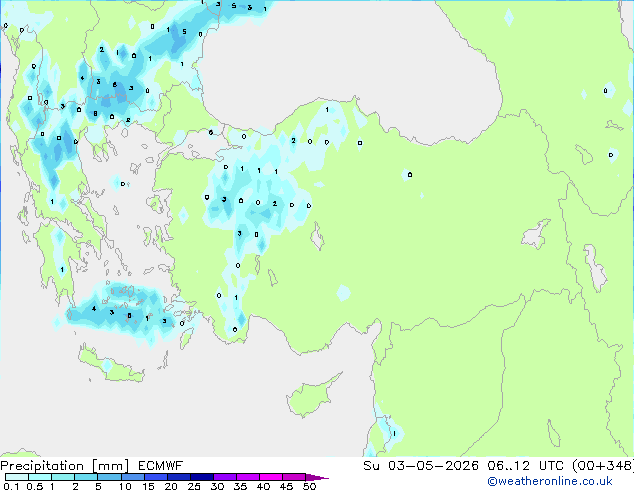Open the weatheronline.co.uk copyright link
The image size is (634, 490).
pyautogui.click(x=550, y=481)
